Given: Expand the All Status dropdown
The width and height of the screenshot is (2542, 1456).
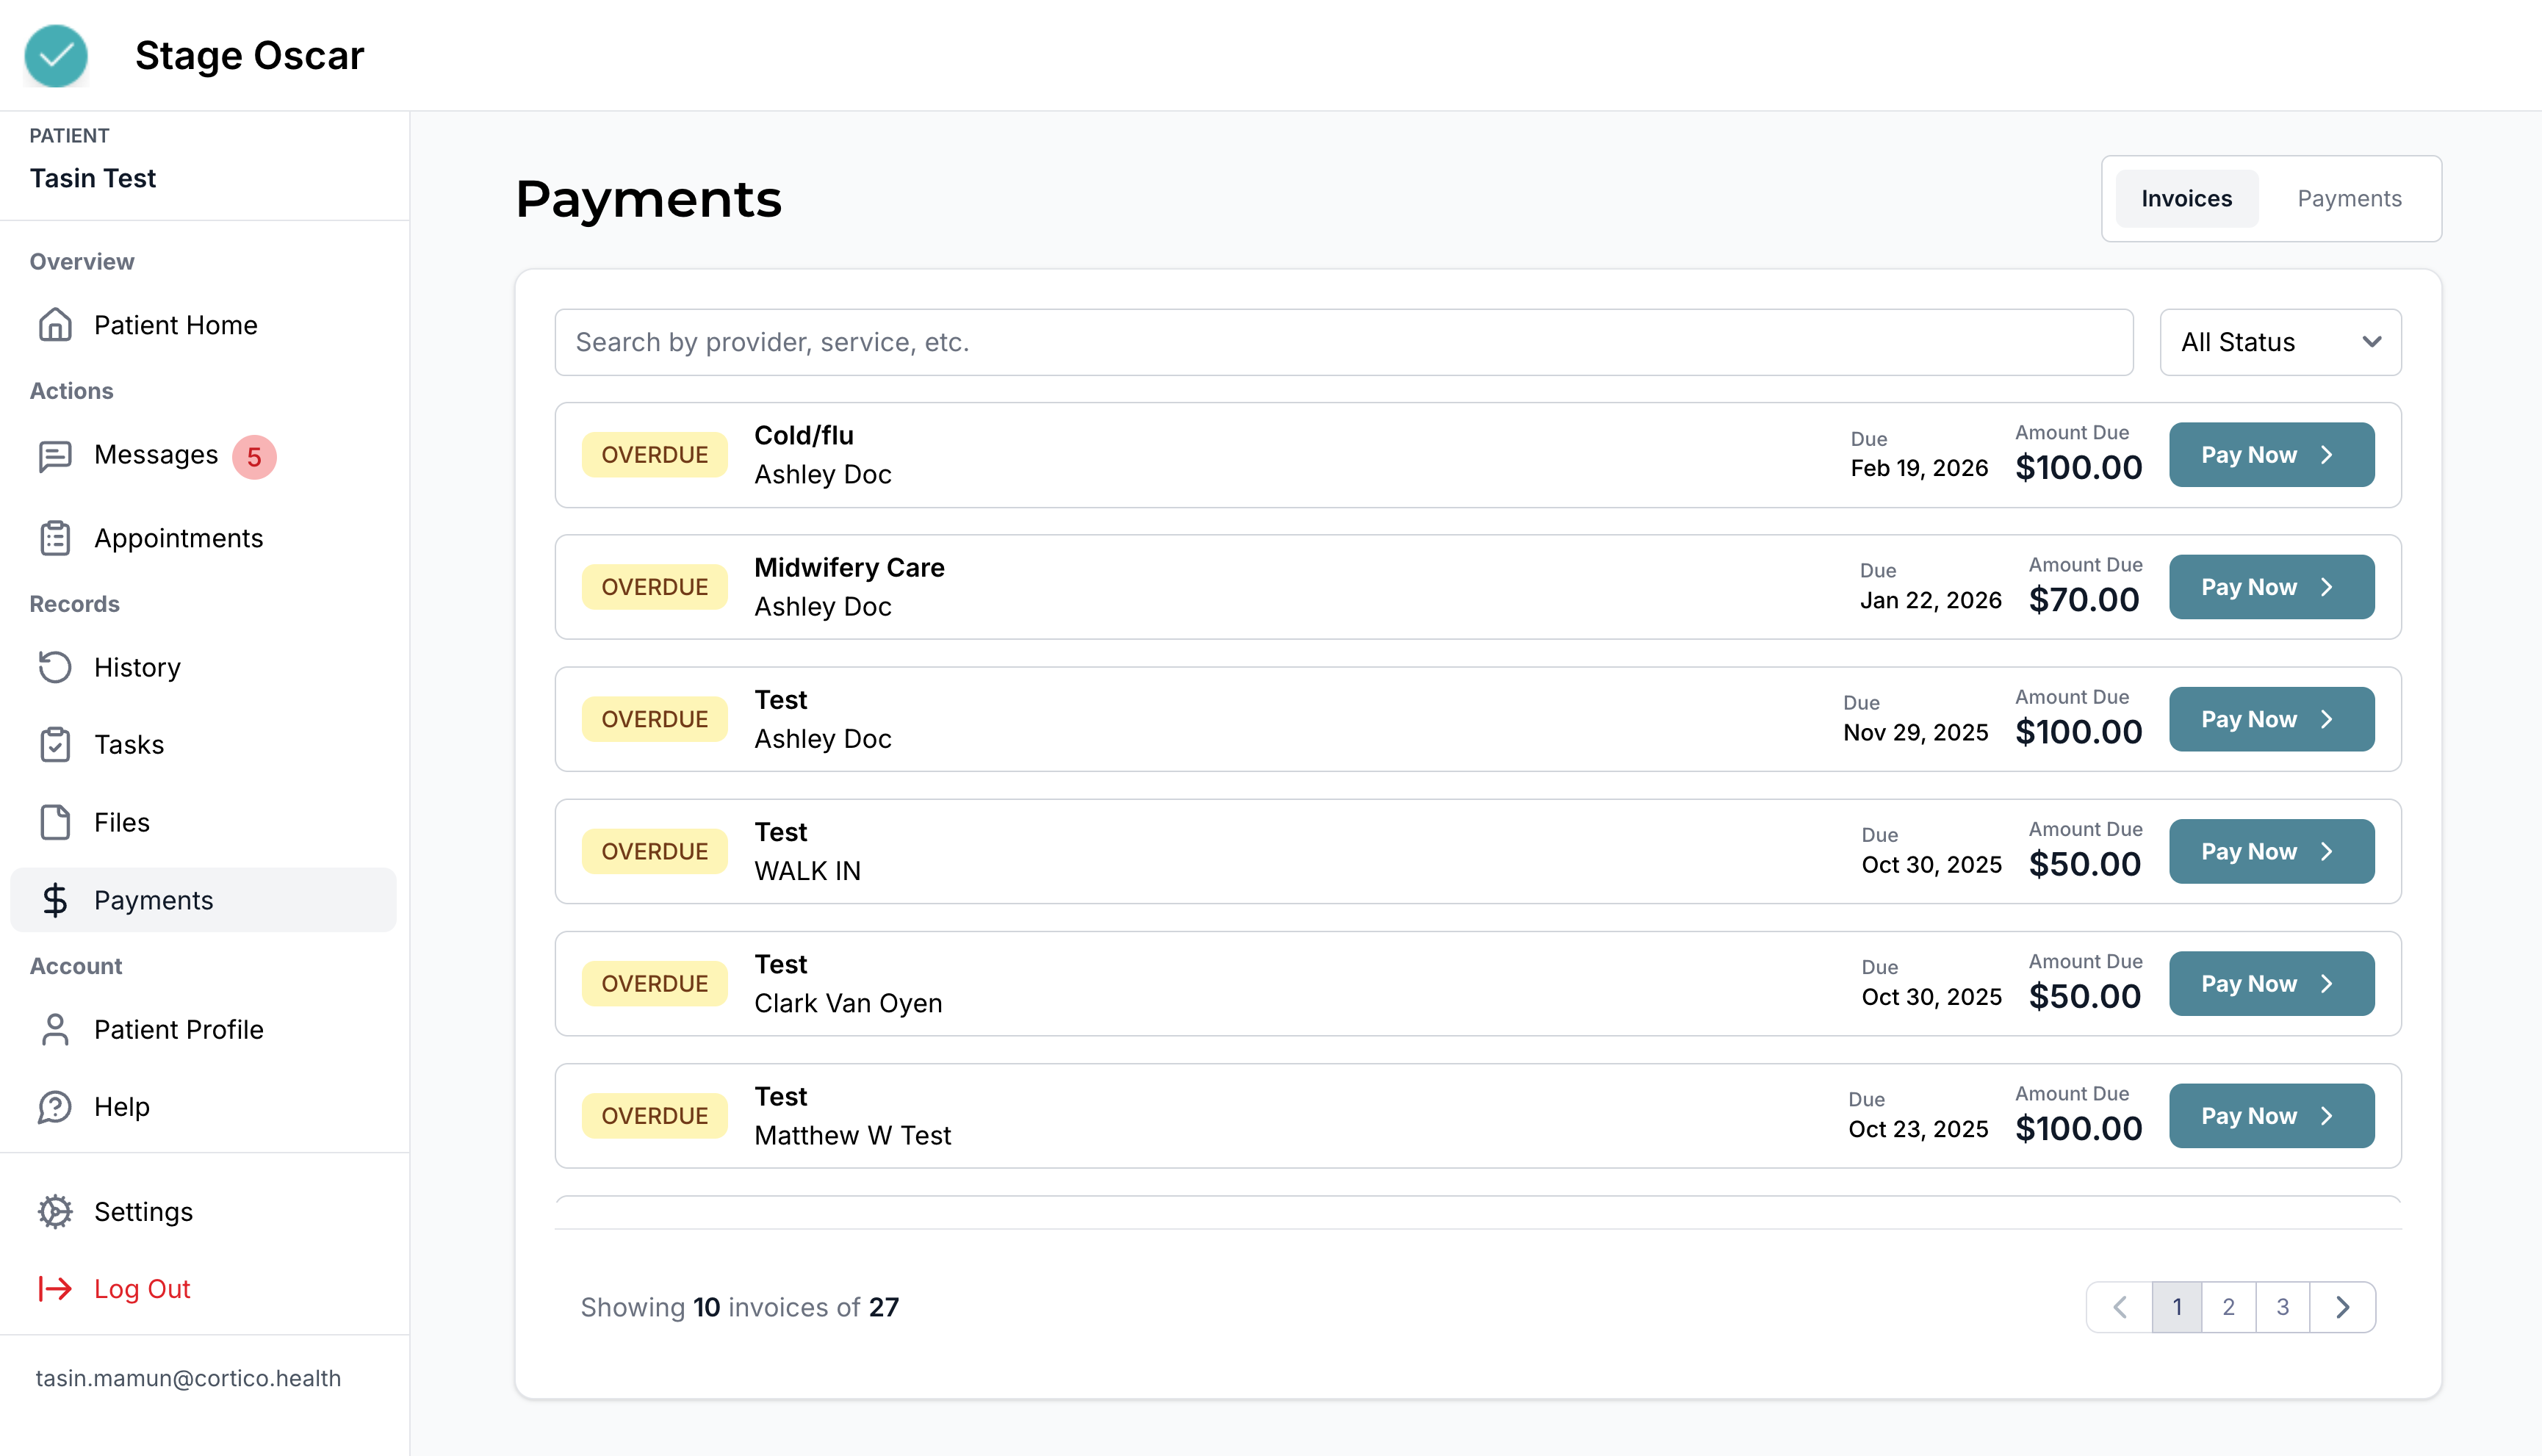Looking at the screenshot, I should pyautogui.click(x=2280, y=342).
